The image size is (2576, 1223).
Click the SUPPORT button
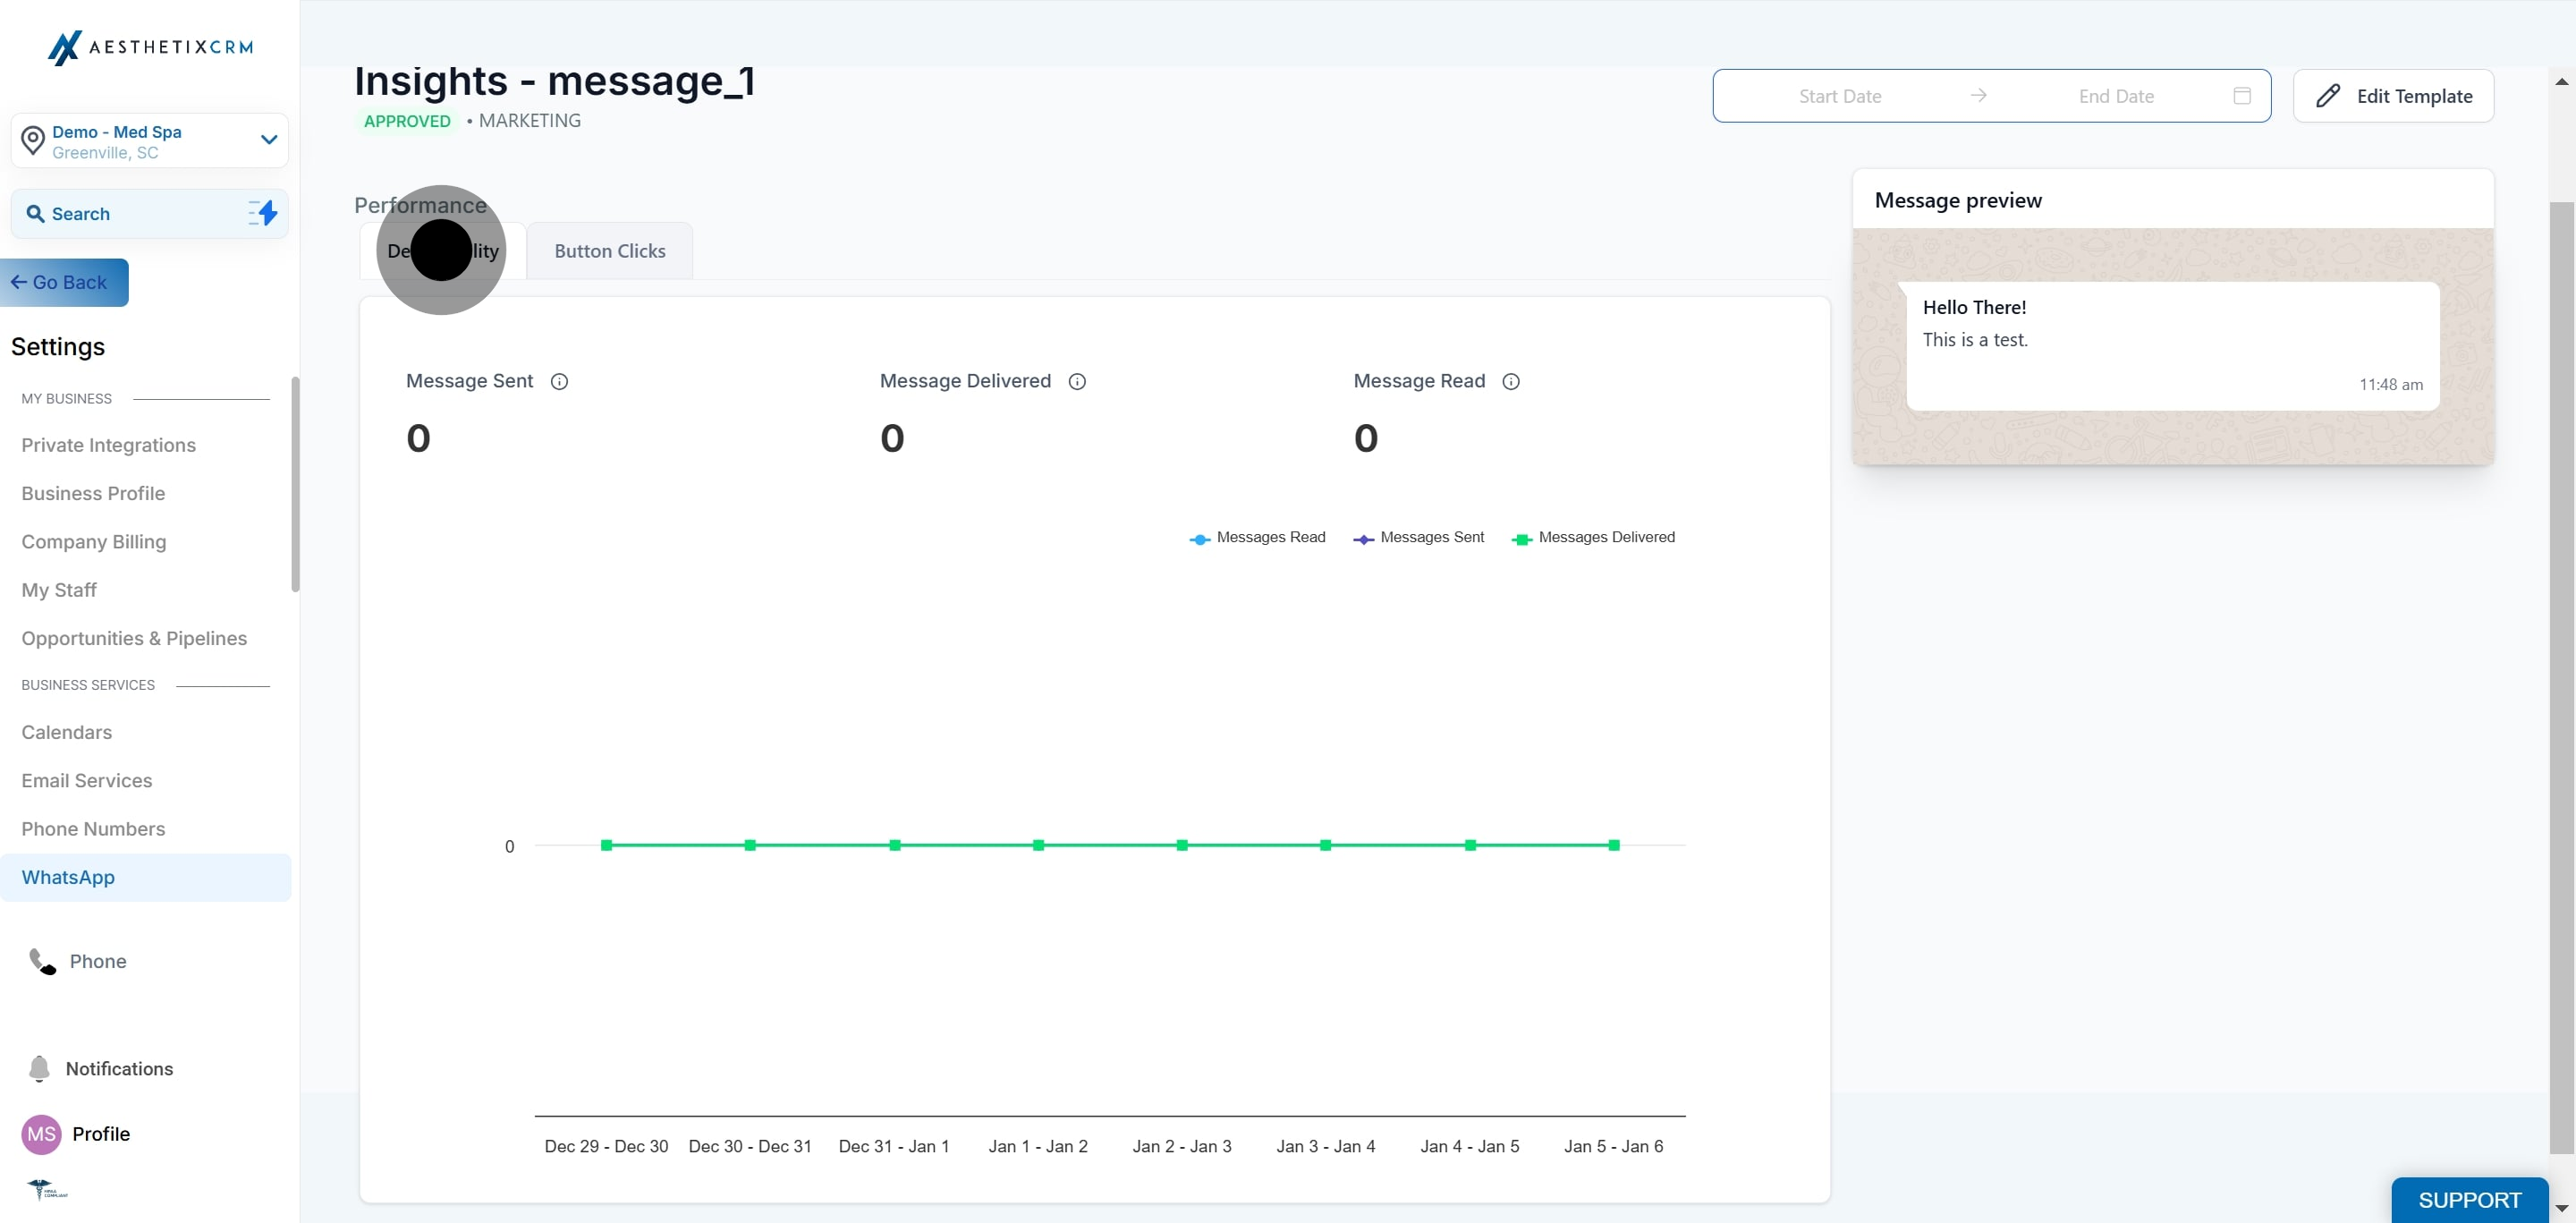click(2469, 1200)
